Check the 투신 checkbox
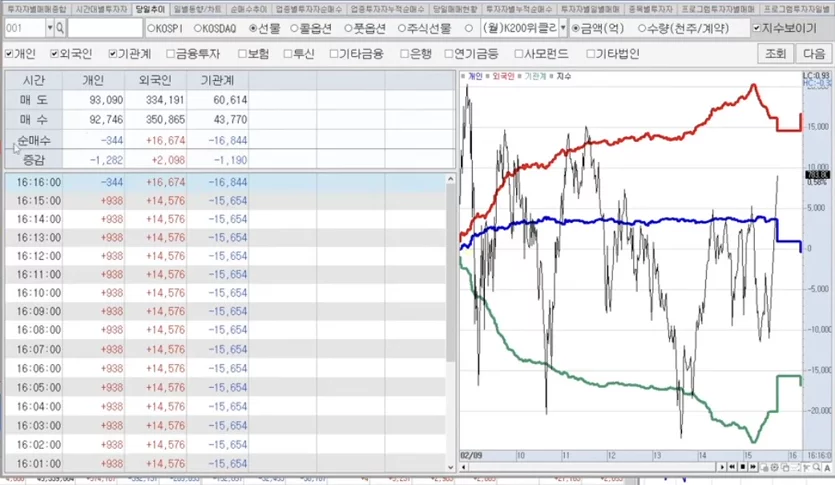 (x=288, y=53)
